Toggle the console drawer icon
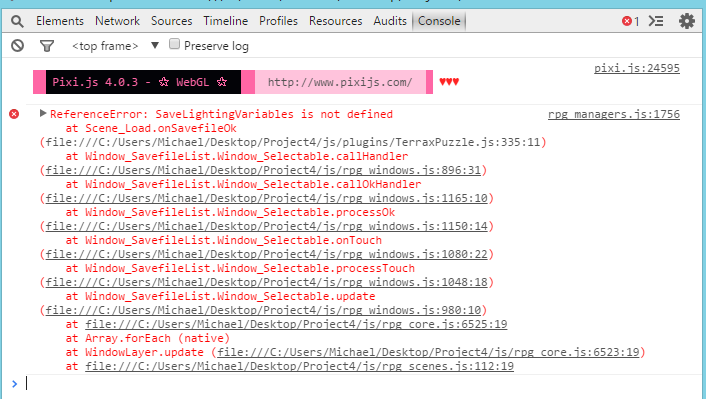This screenshot has height=399, width=706. click(x=656, y=21)
